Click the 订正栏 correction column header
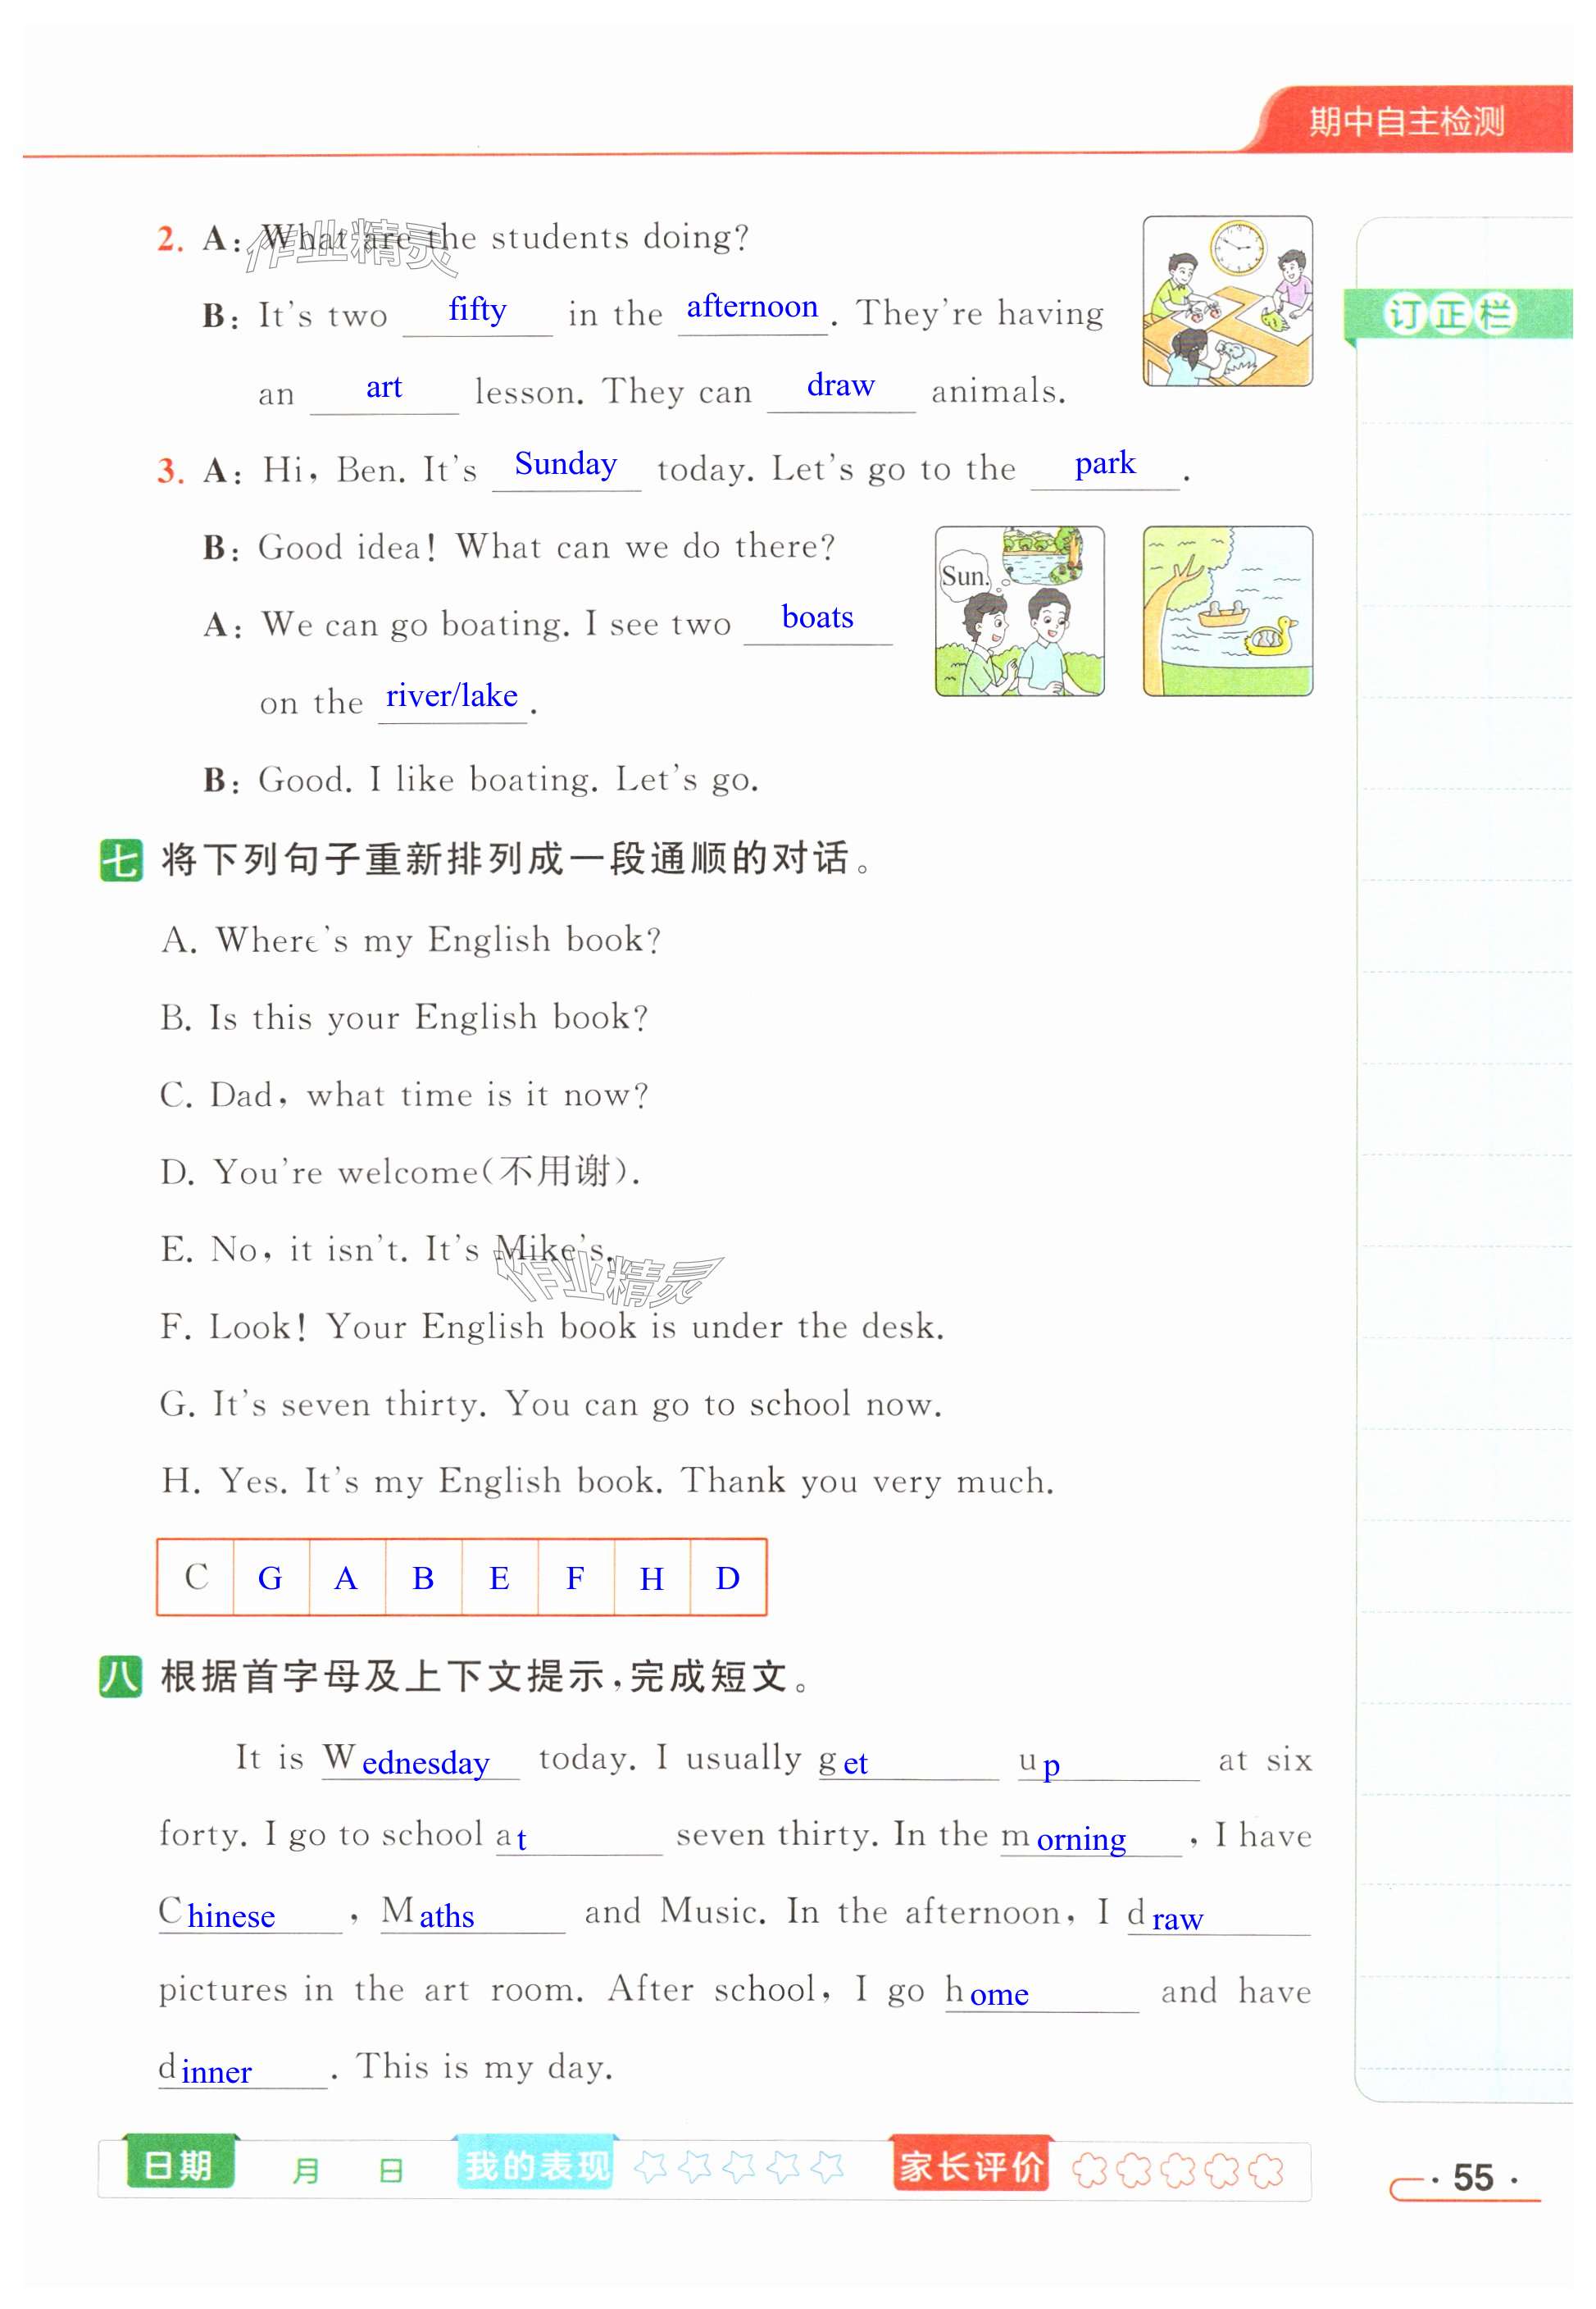 click(1451, 314)
